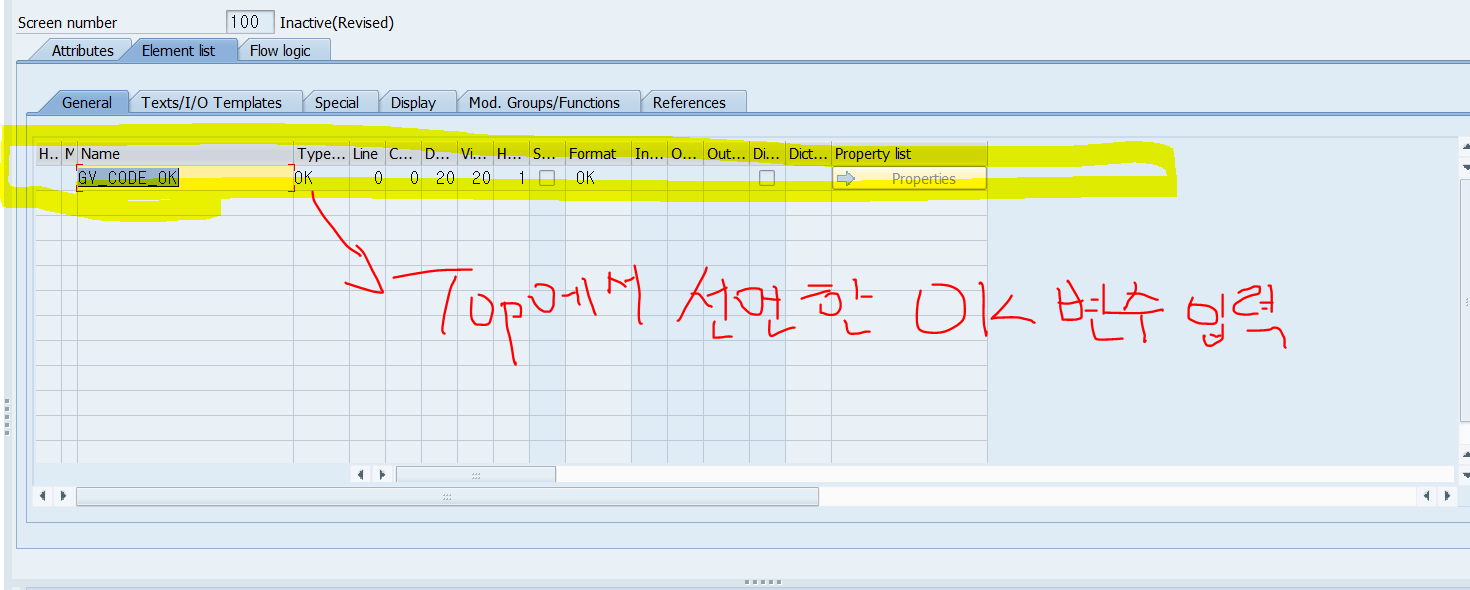Click the Name column header

pos(185,154)
